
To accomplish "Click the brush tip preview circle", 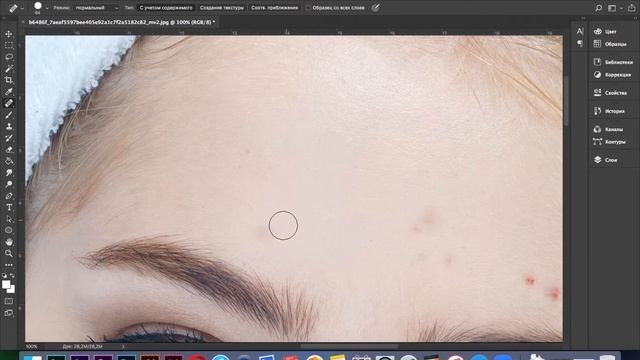I will [x=38, y=6].
